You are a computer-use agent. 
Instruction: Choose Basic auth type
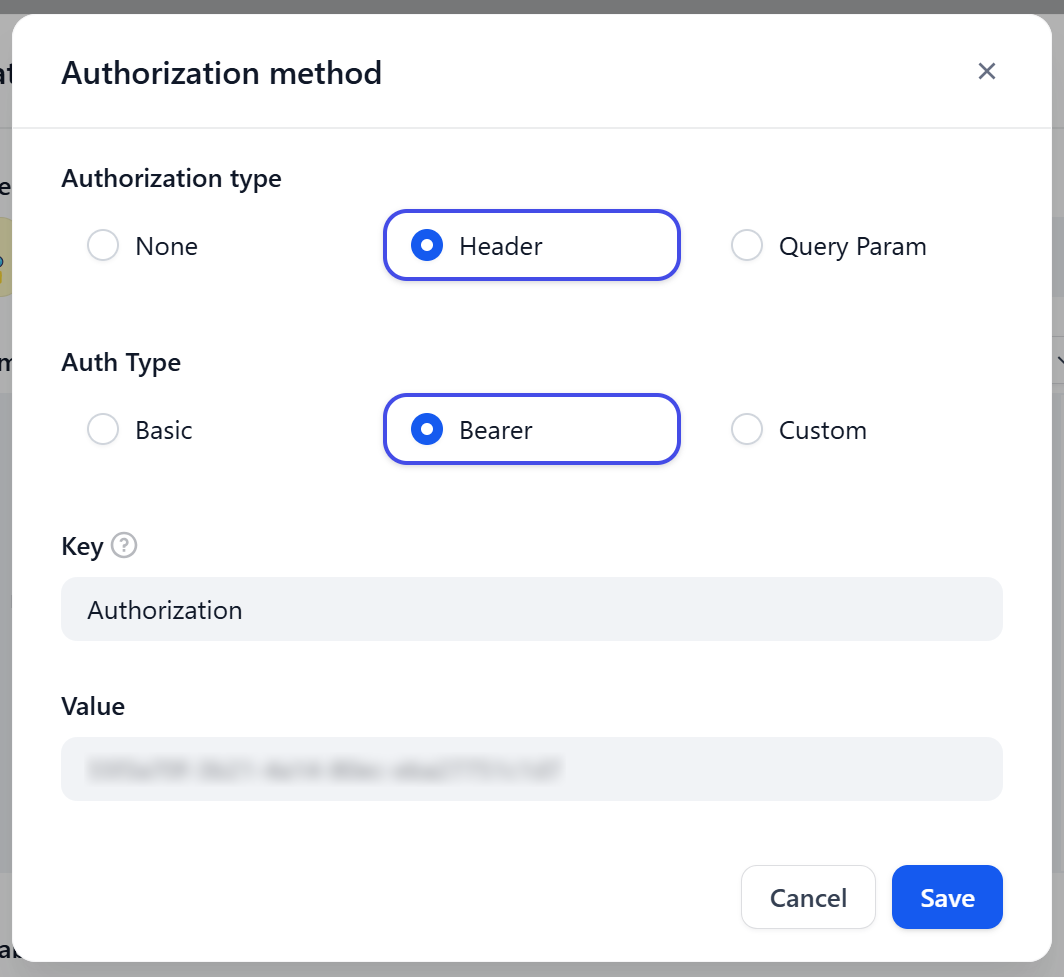click(x=140, y=430)
